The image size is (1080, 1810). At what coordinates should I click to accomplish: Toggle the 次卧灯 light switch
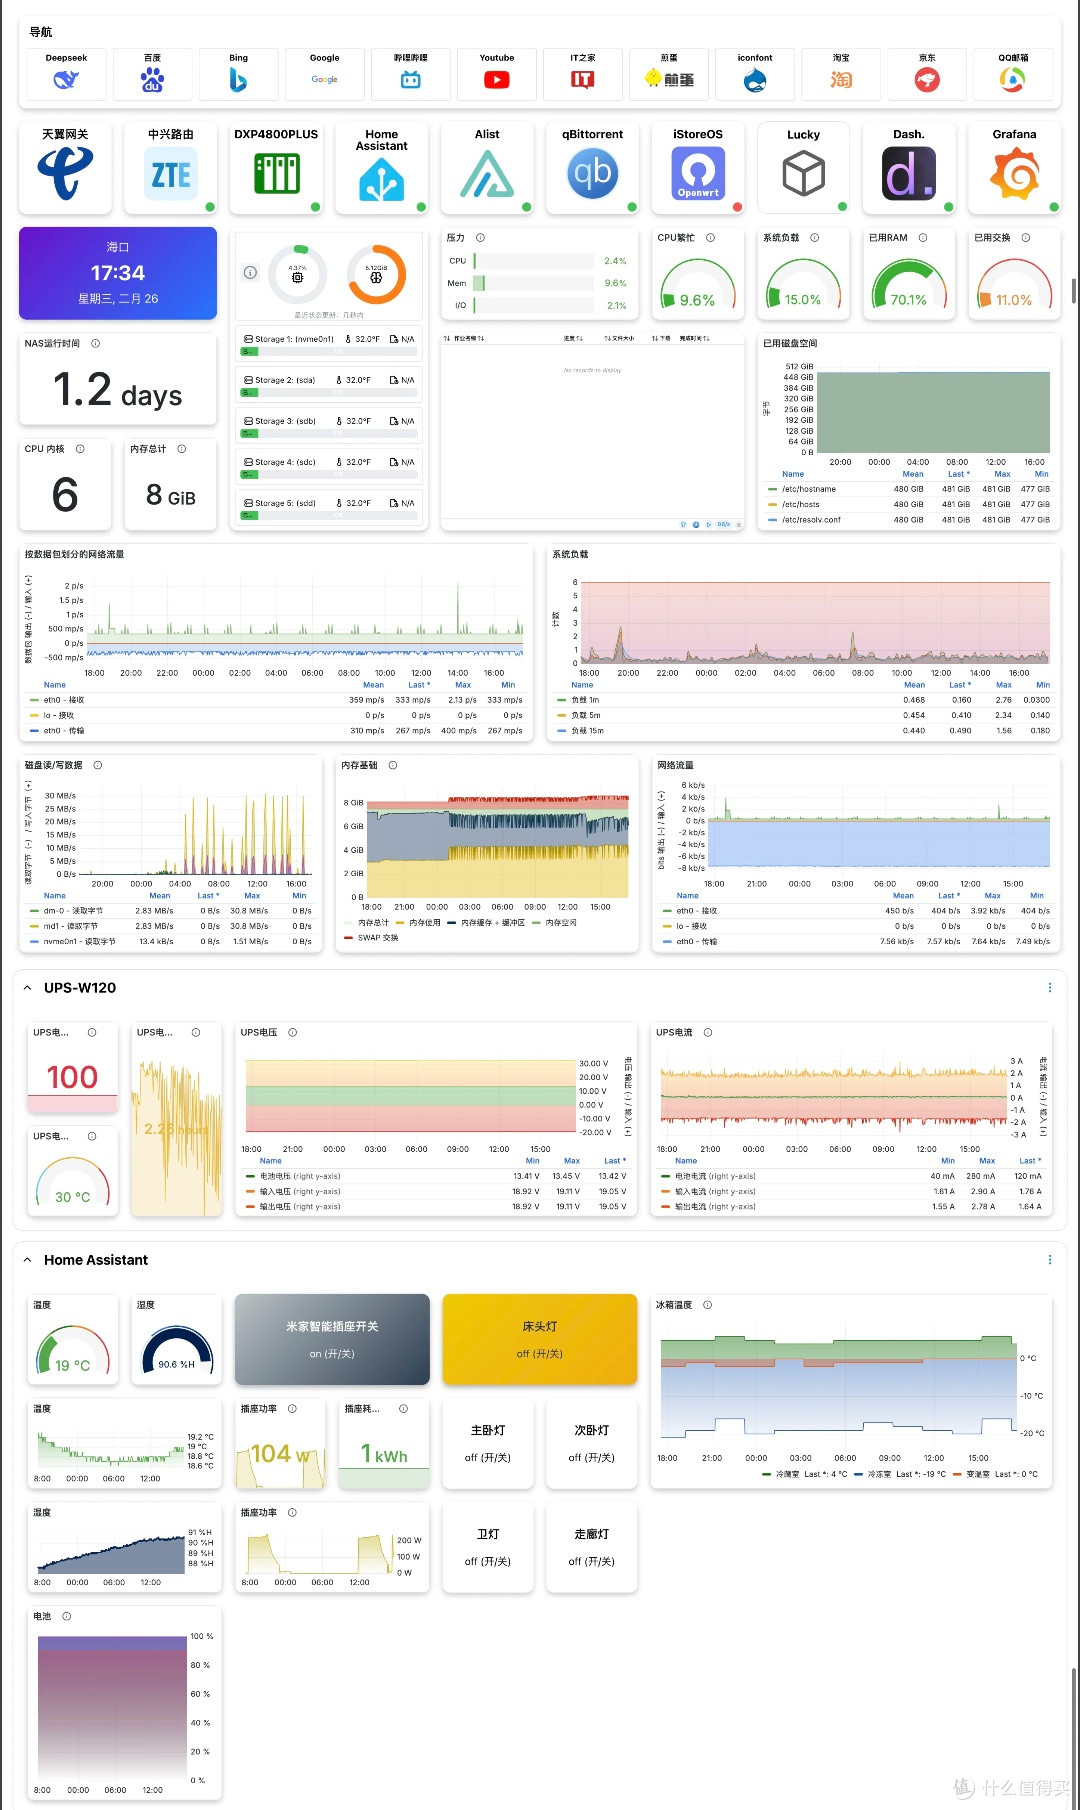[592, 1443]
